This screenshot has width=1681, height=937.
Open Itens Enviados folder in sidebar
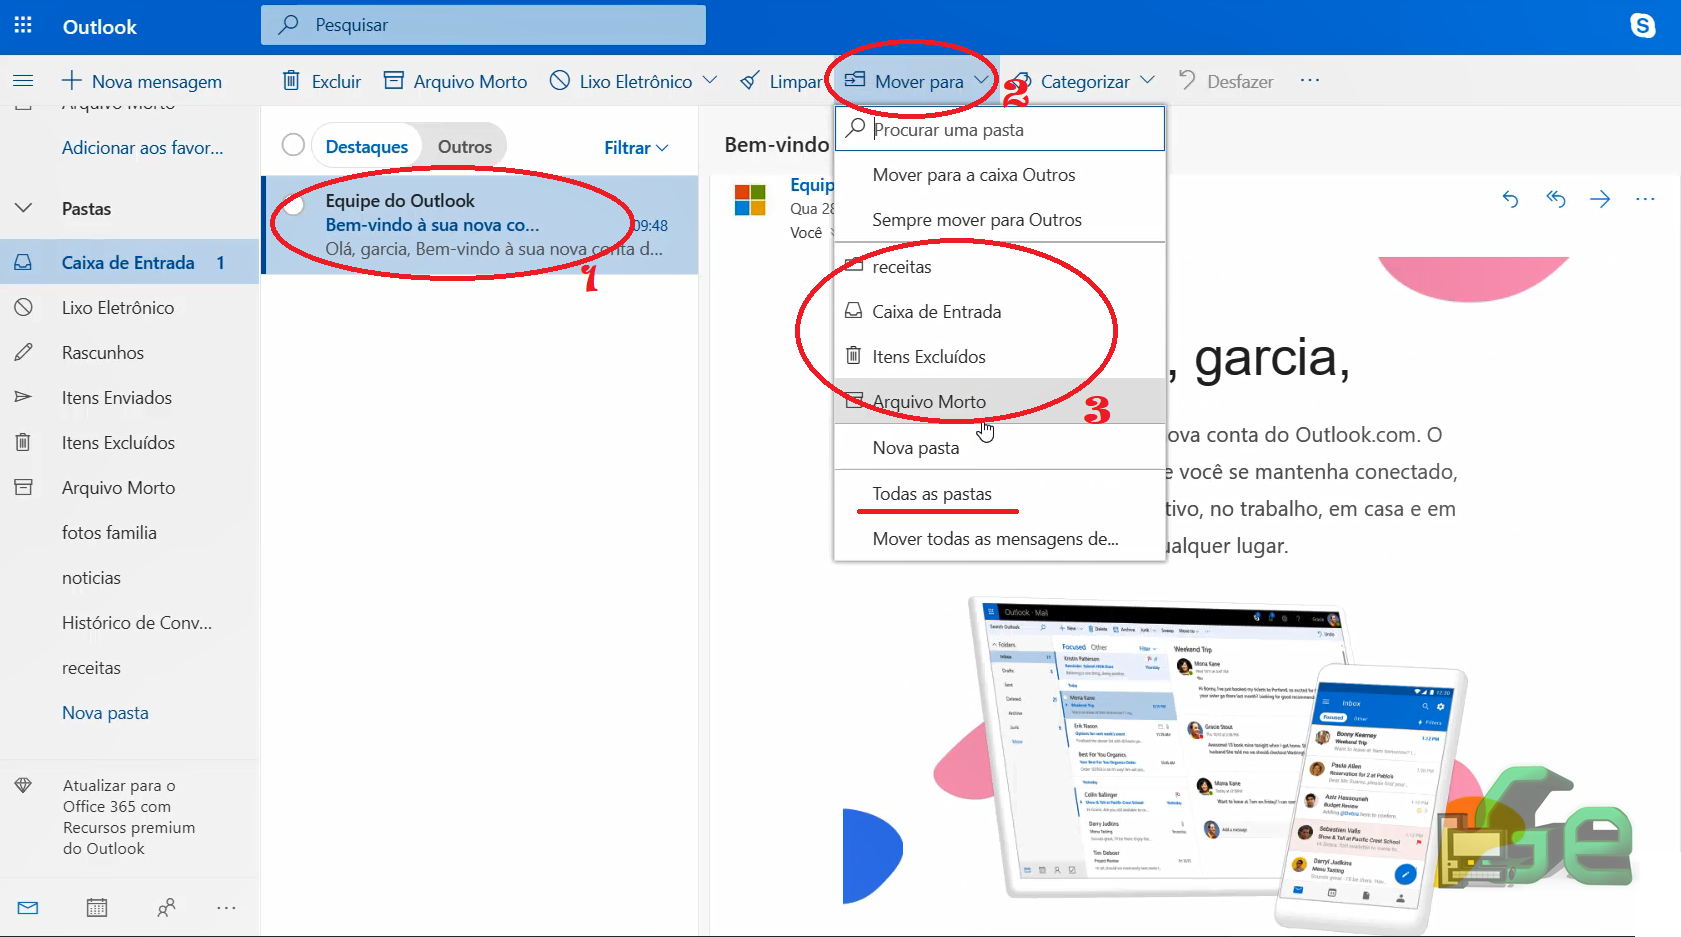click(x=130, y=398)
